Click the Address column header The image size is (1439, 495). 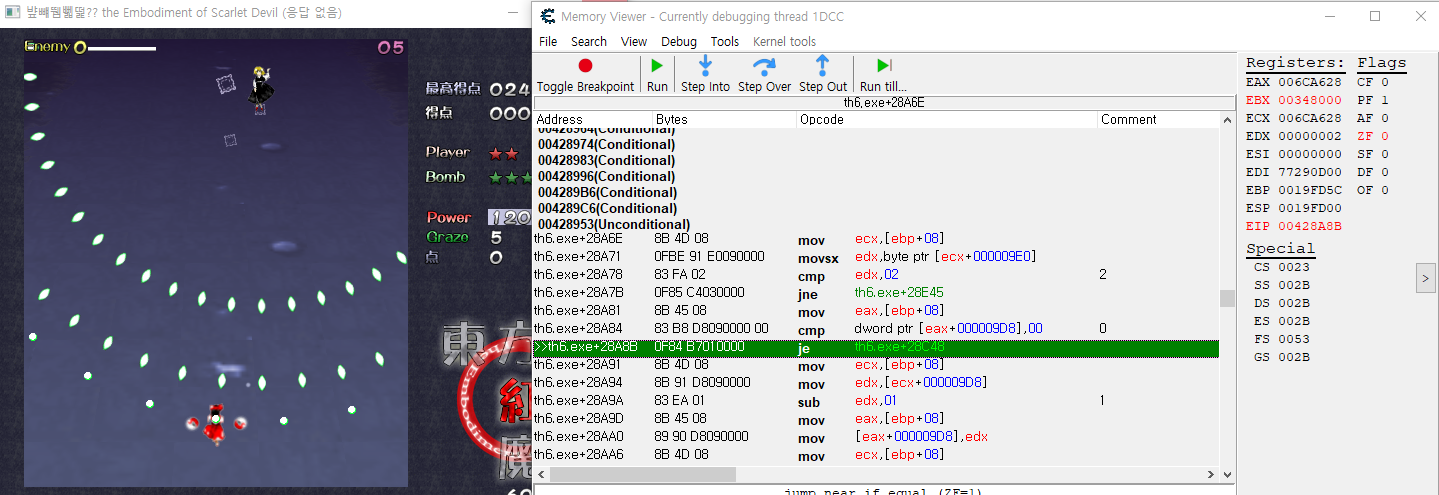[593, 119]
